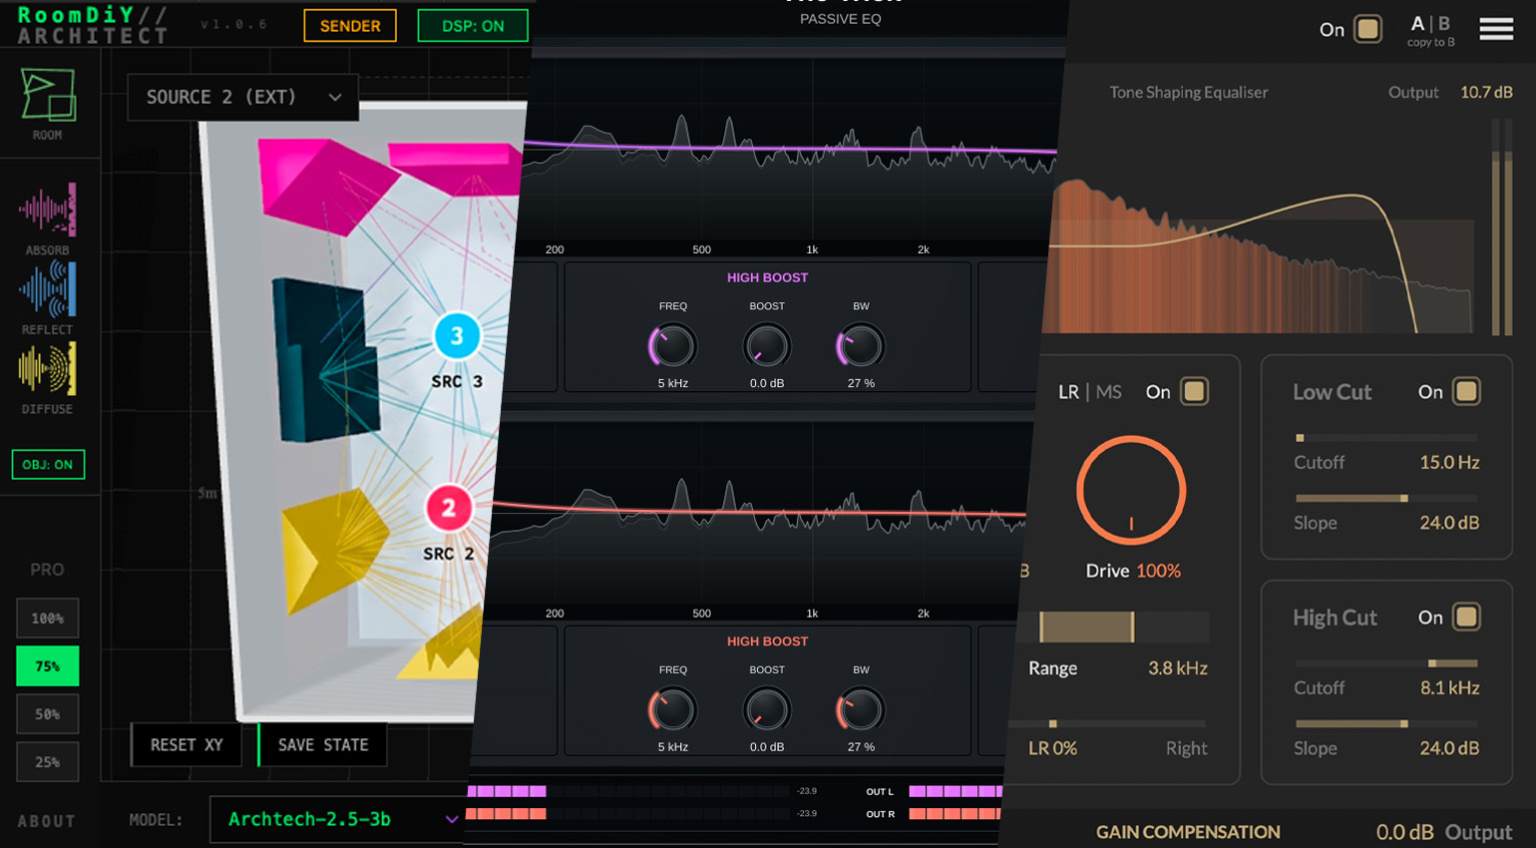Click the SAVE STATE button
The image size is (1536, 848).
pos(322,745)
